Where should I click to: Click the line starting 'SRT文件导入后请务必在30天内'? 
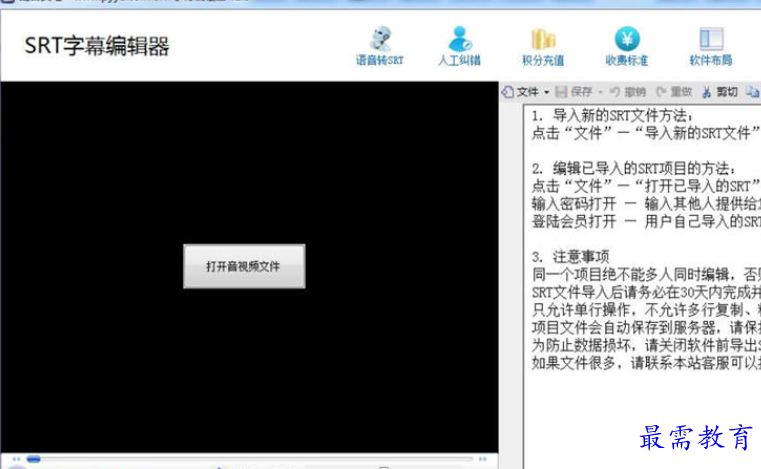(x=646, y=292)
